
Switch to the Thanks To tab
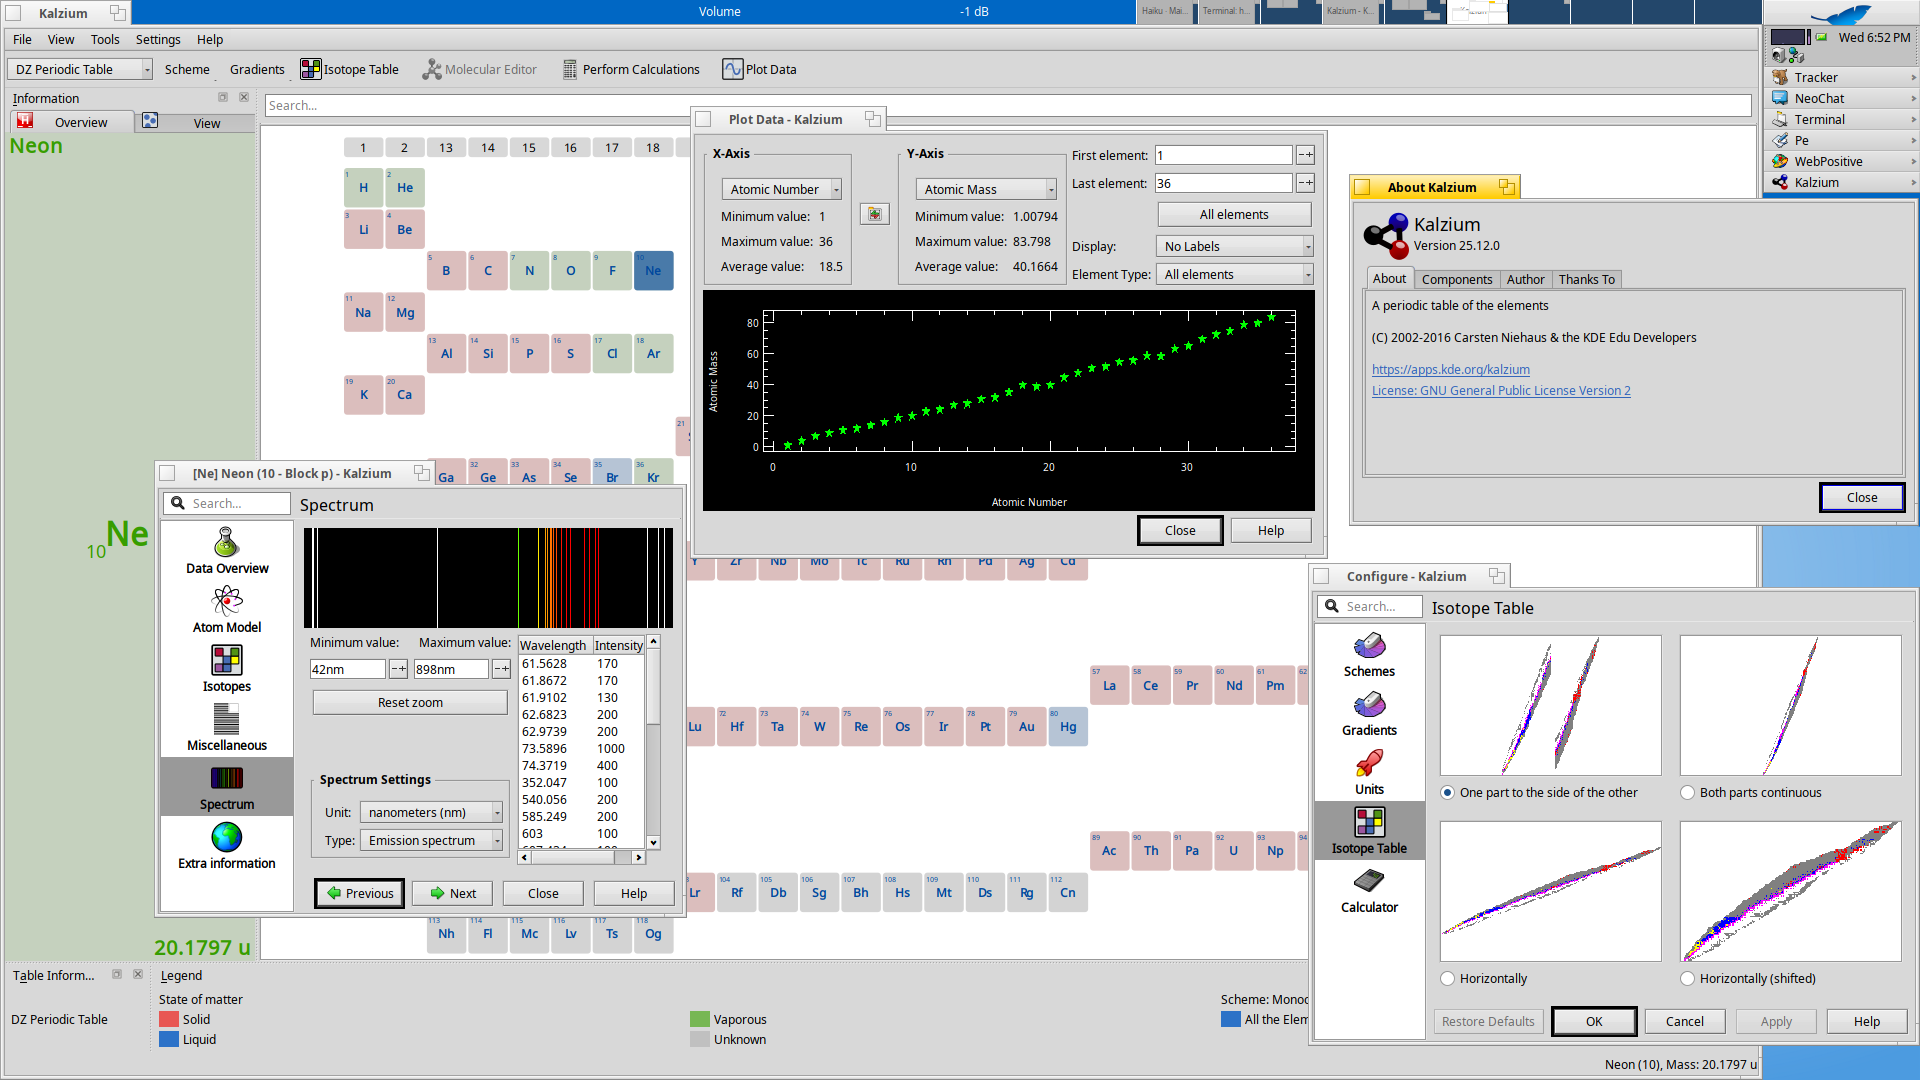point(1586,279)
